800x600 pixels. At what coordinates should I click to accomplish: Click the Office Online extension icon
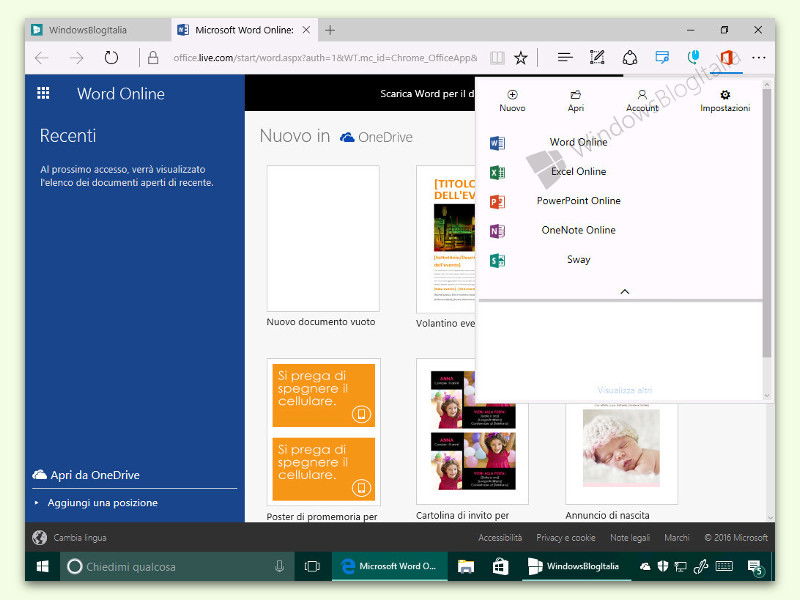[727, 57]
